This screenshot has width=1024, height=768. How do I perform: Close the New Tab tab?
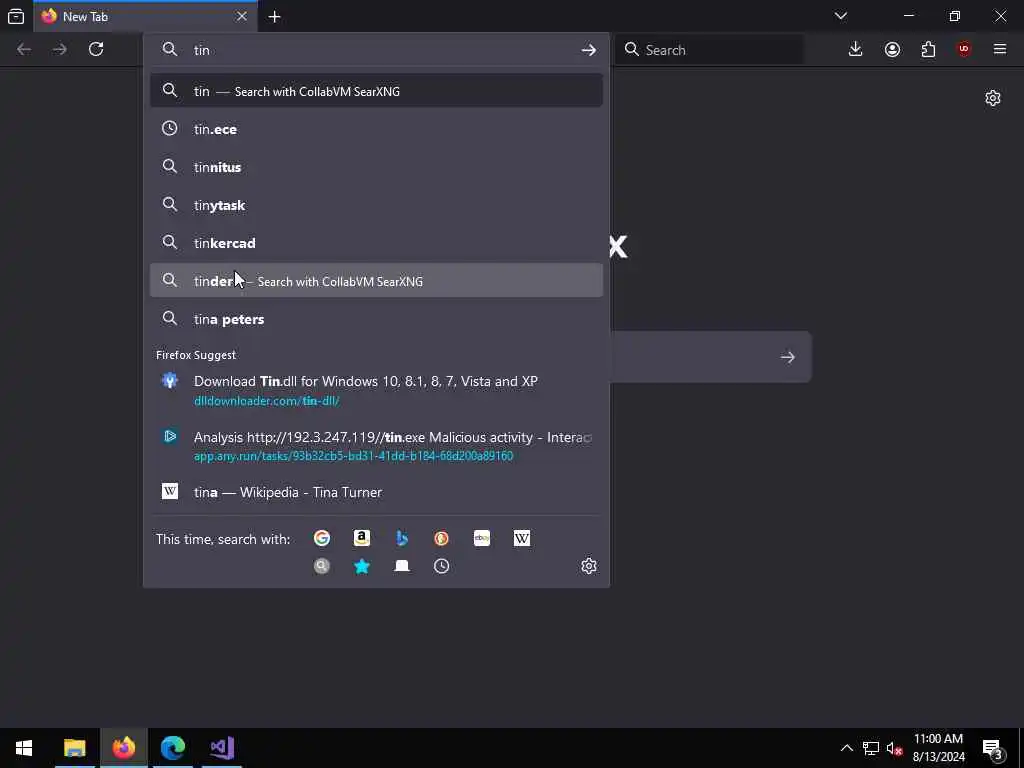[x=242, y=16]
